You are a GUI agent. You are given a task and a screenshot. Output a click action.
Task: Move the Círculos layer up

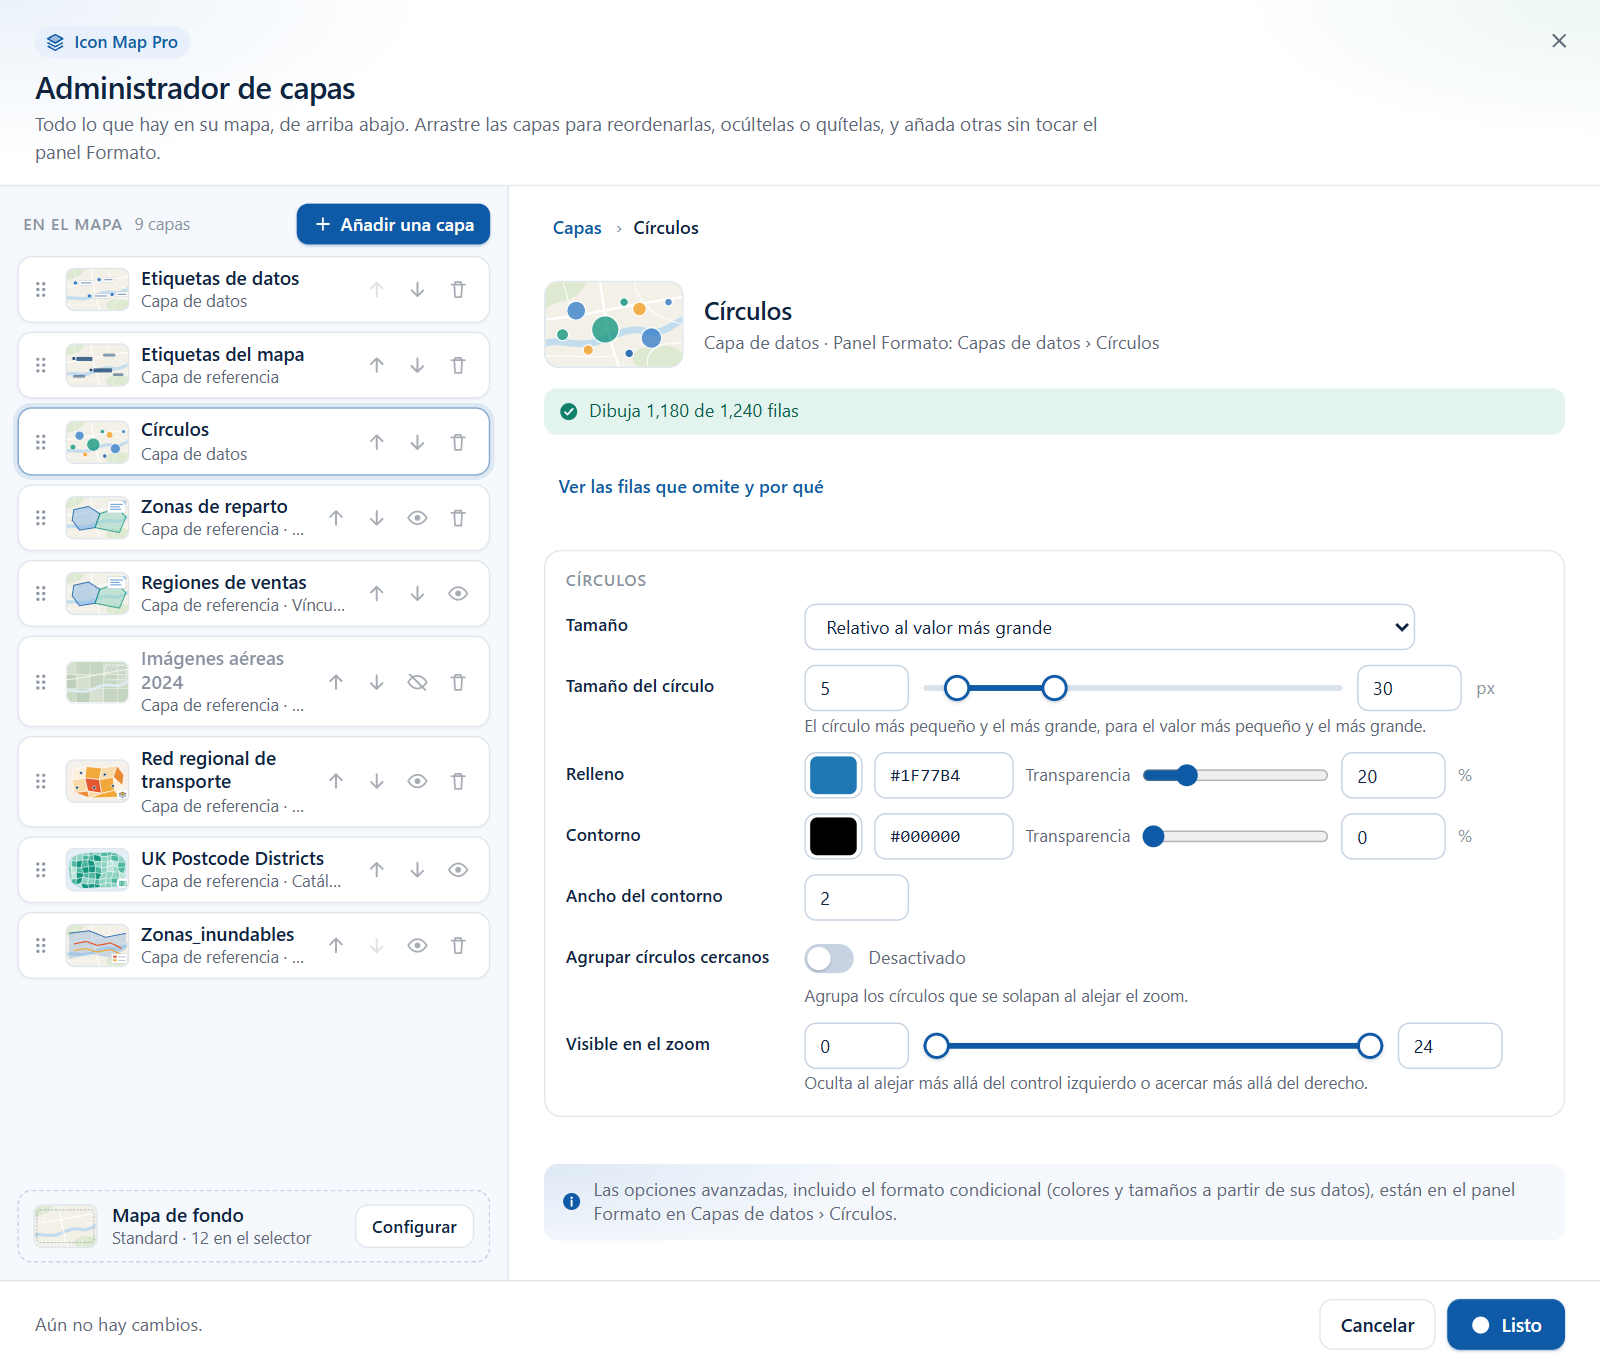[376, 442]
